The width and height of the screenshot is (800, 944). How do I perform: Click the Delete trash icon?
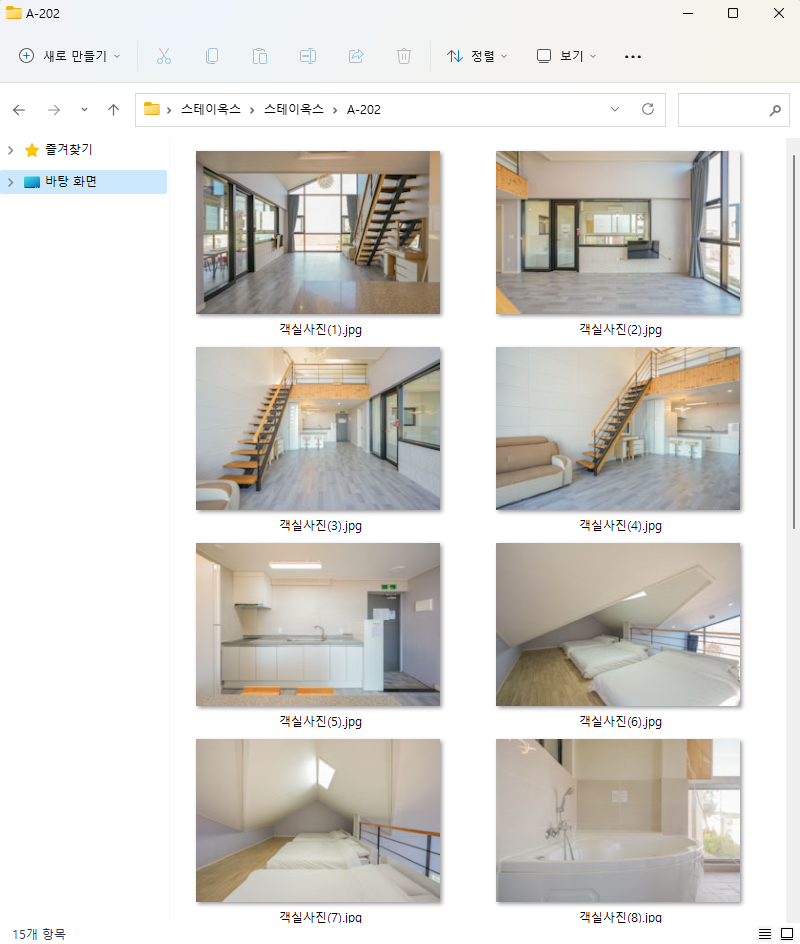pos(404,57)
